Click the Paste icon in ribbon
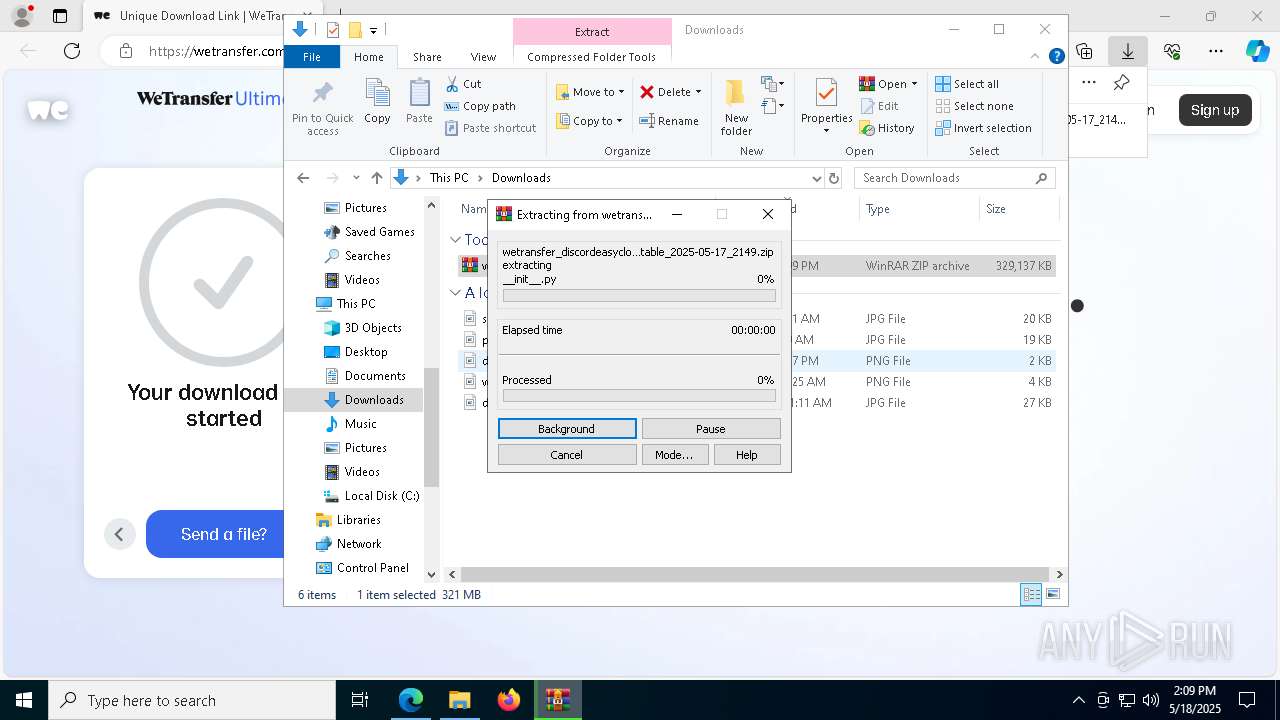Screen dimensions: 1280x720 pyautogui.click(x=419, y=102)
